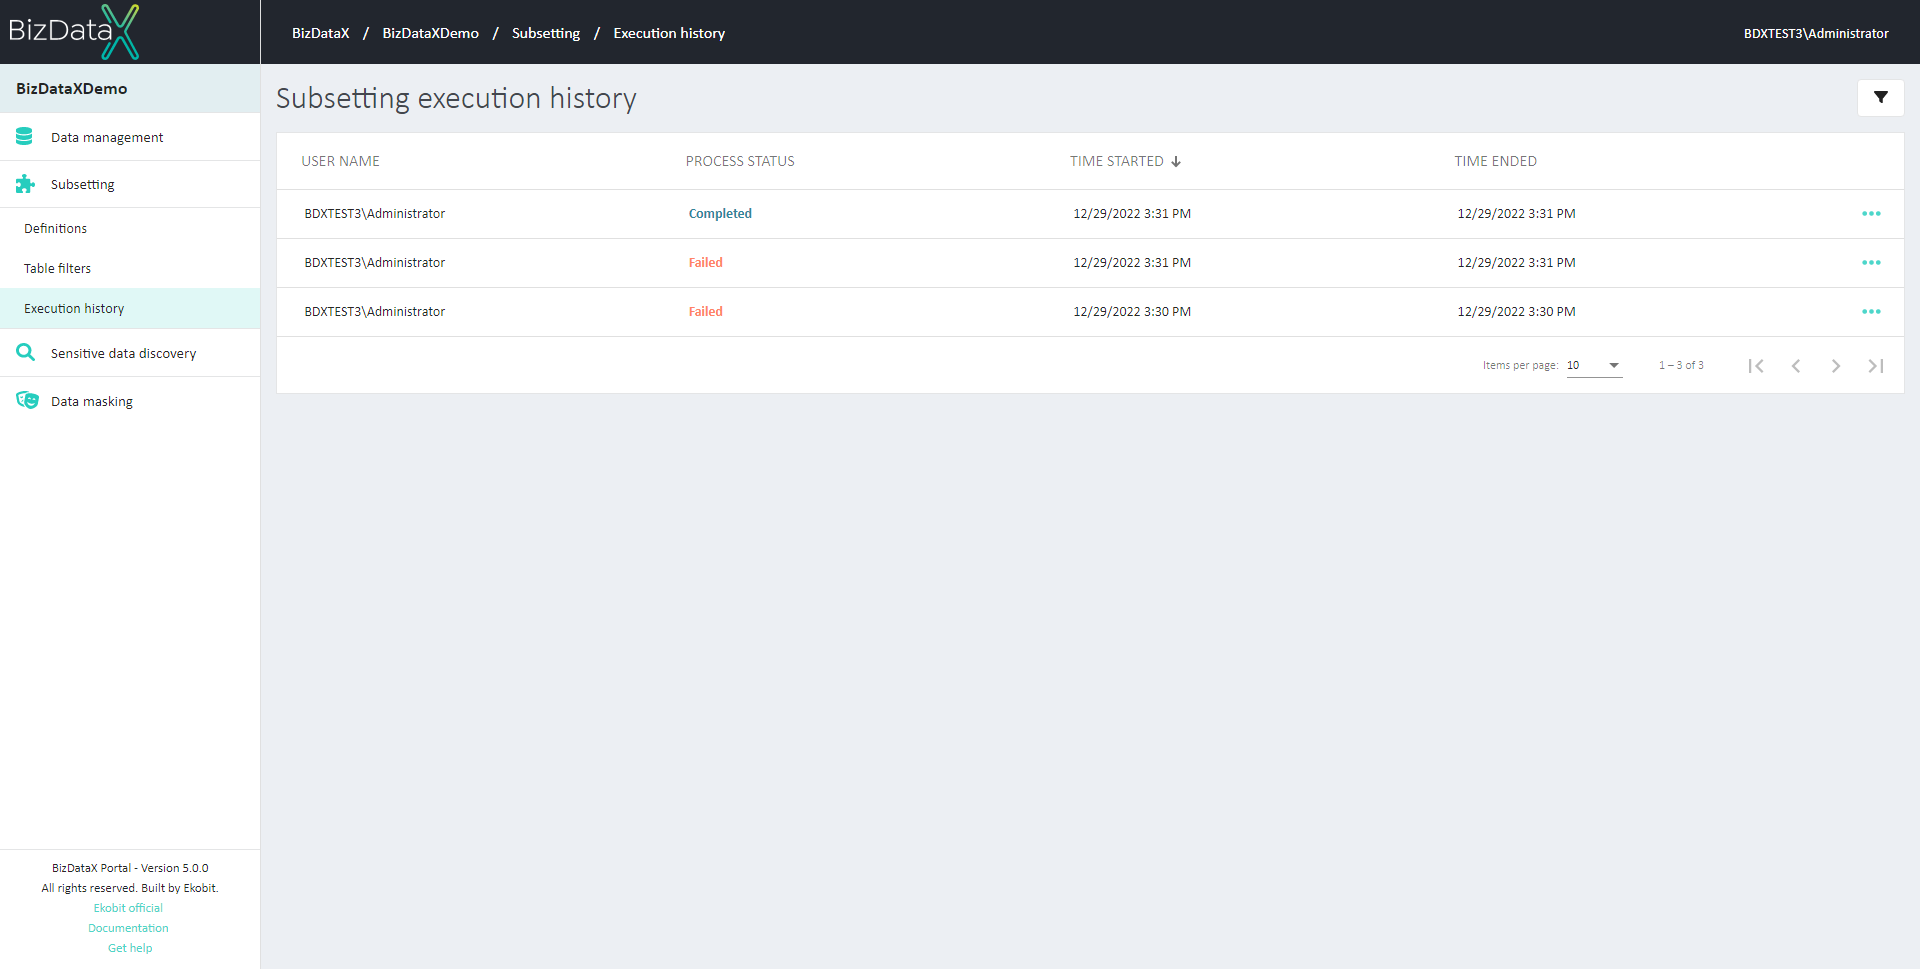This screenshot has height=969, width=1920.
Task: Click BDXTEST3\Administrator user in header
Action: 1816,33
